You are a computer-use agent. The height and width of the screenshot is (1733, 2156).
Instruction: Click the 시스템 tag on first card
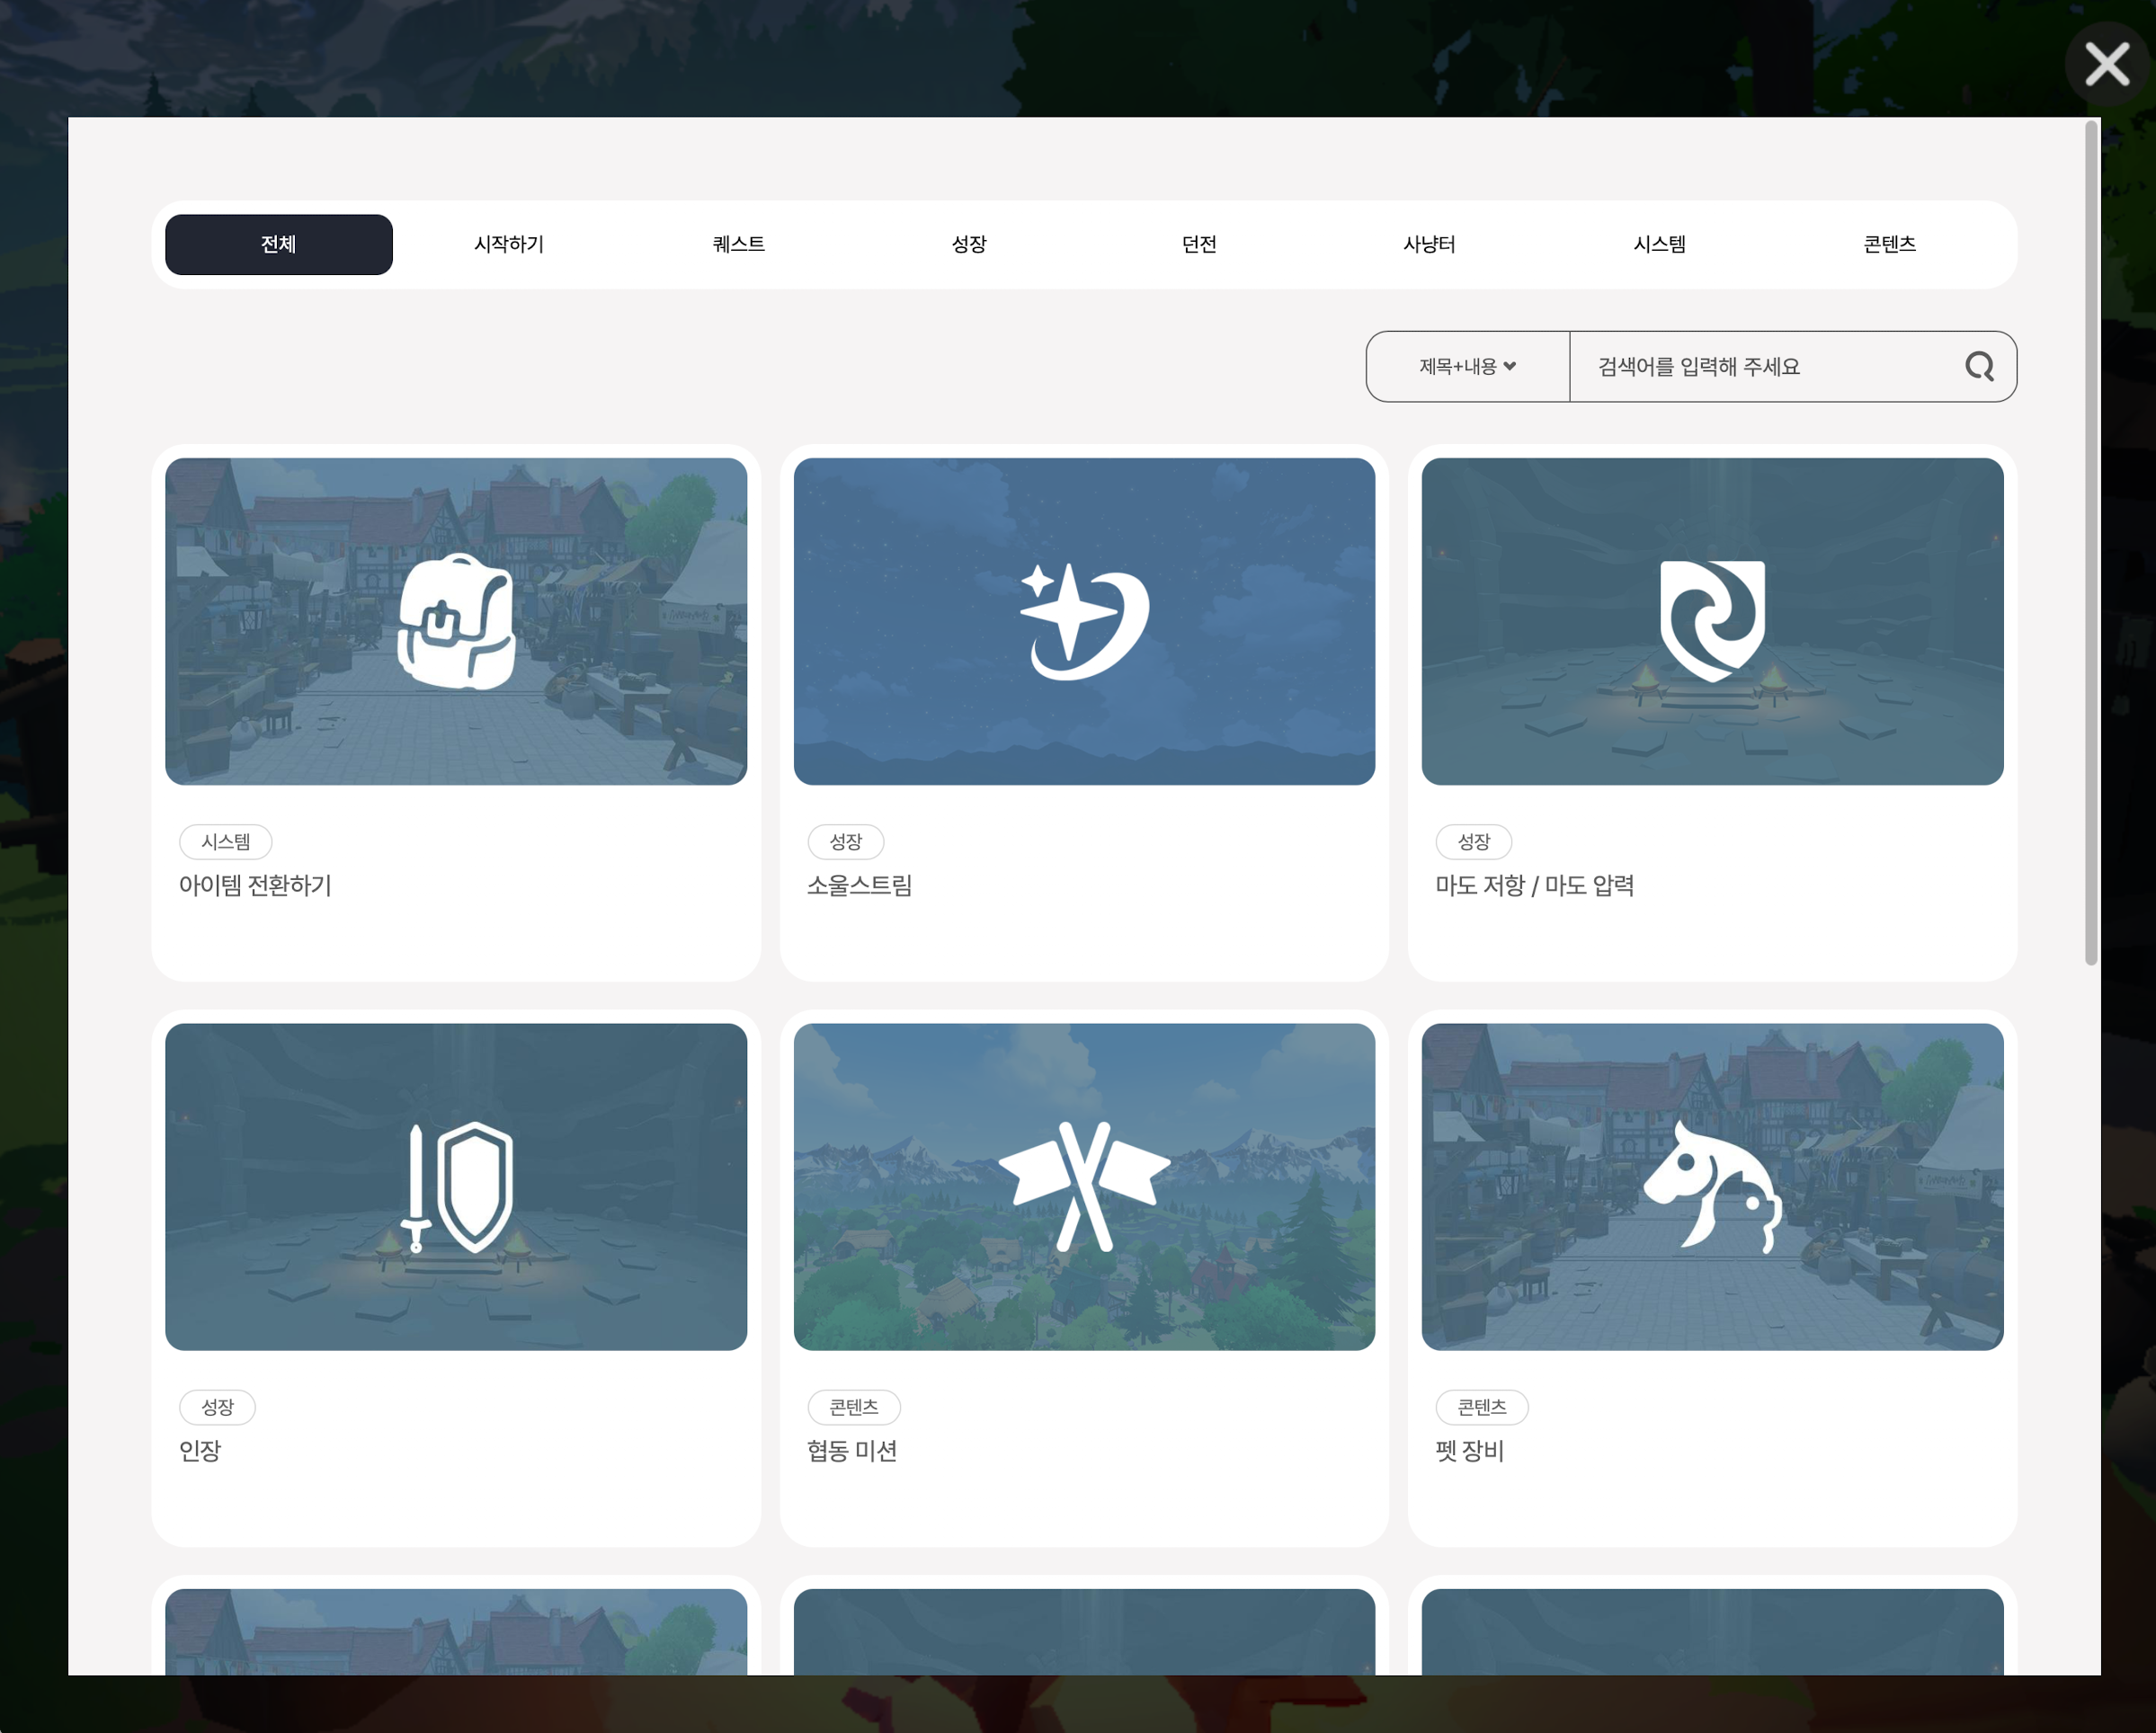pos(225,842)
